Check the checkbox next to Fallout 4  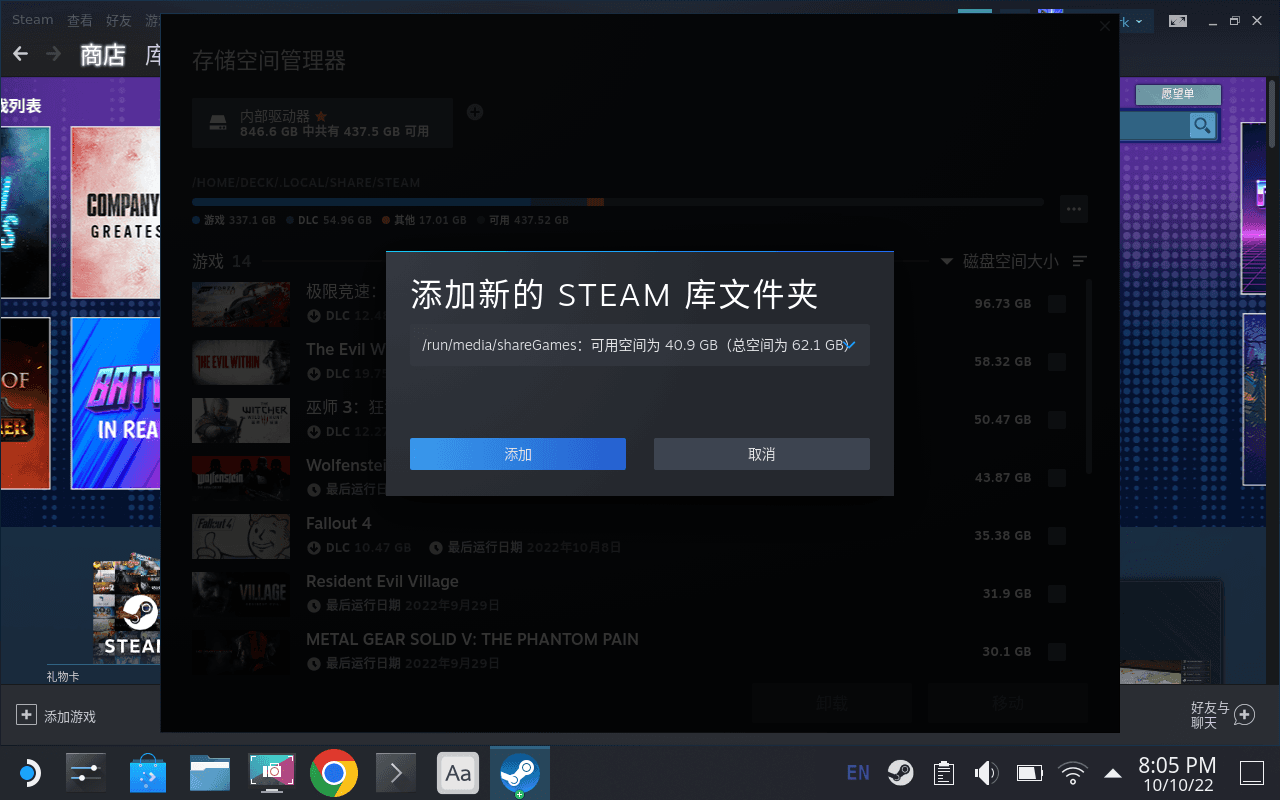(1056, 535)
